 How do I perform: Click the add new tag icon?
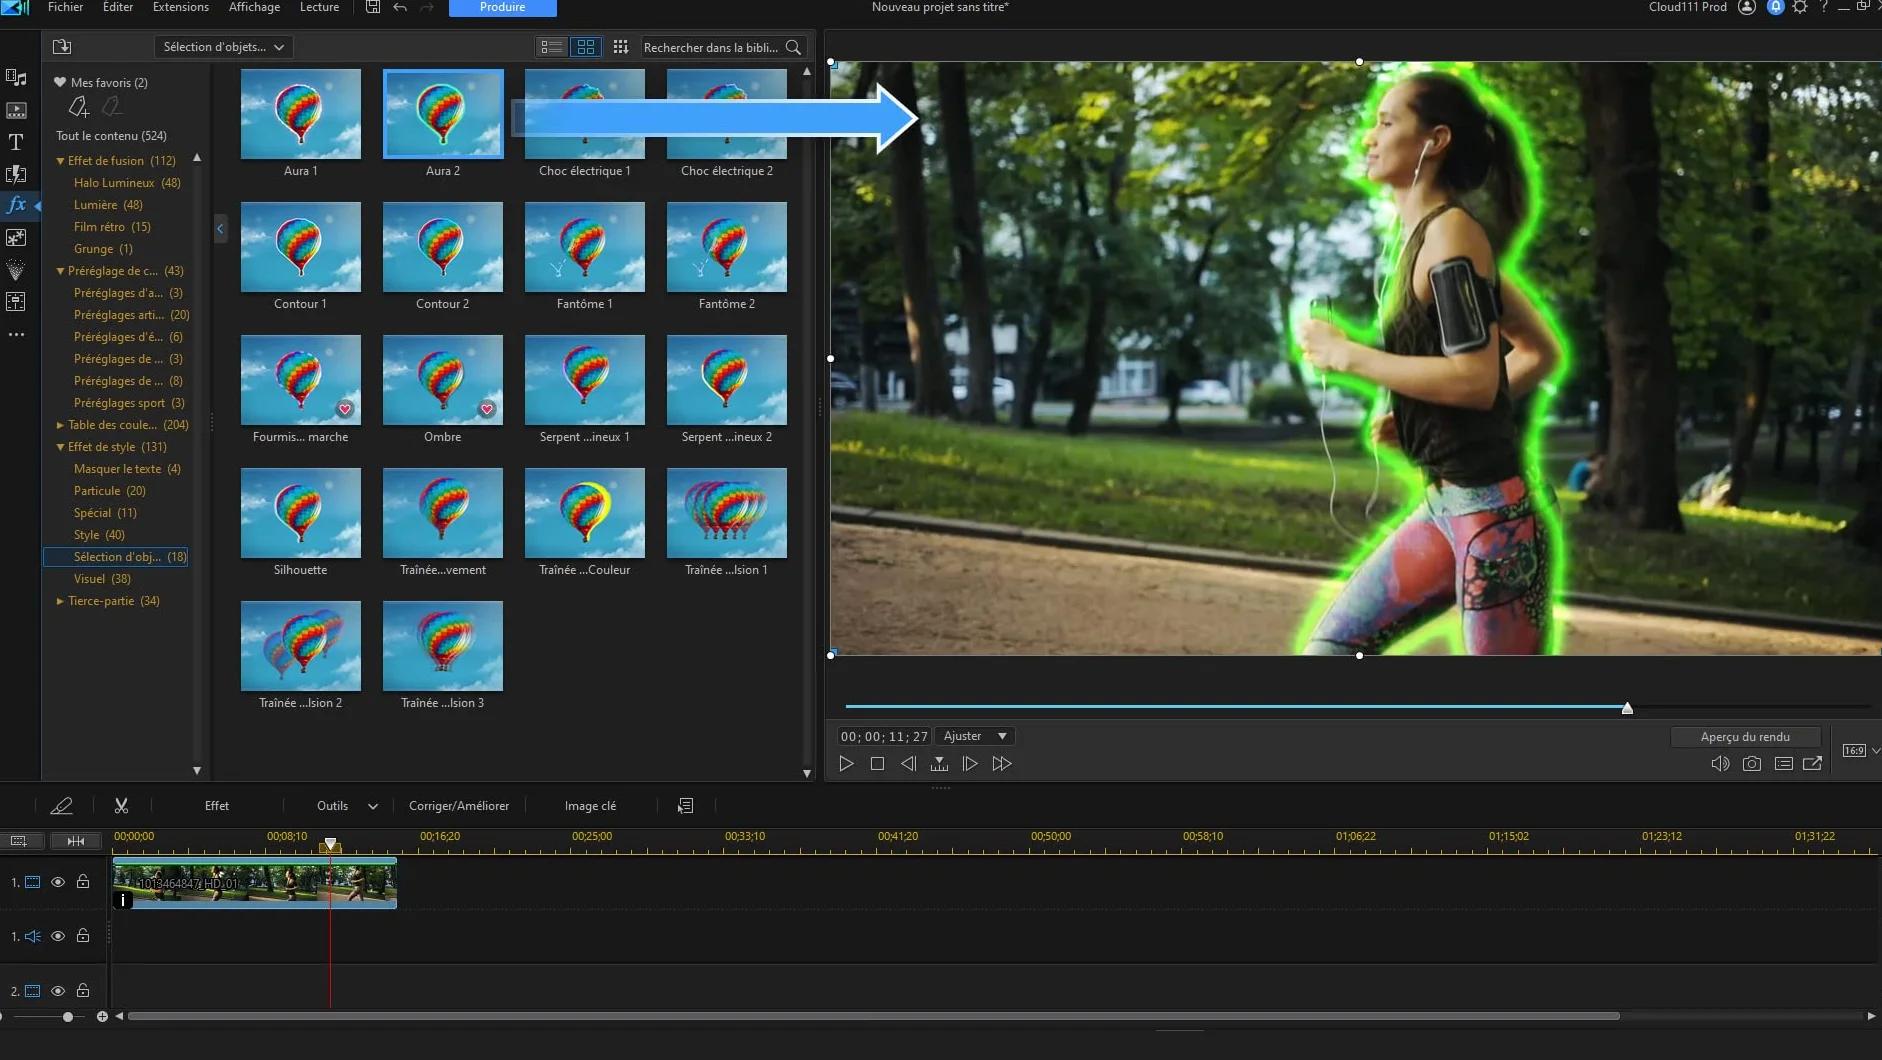pos(79,106)
